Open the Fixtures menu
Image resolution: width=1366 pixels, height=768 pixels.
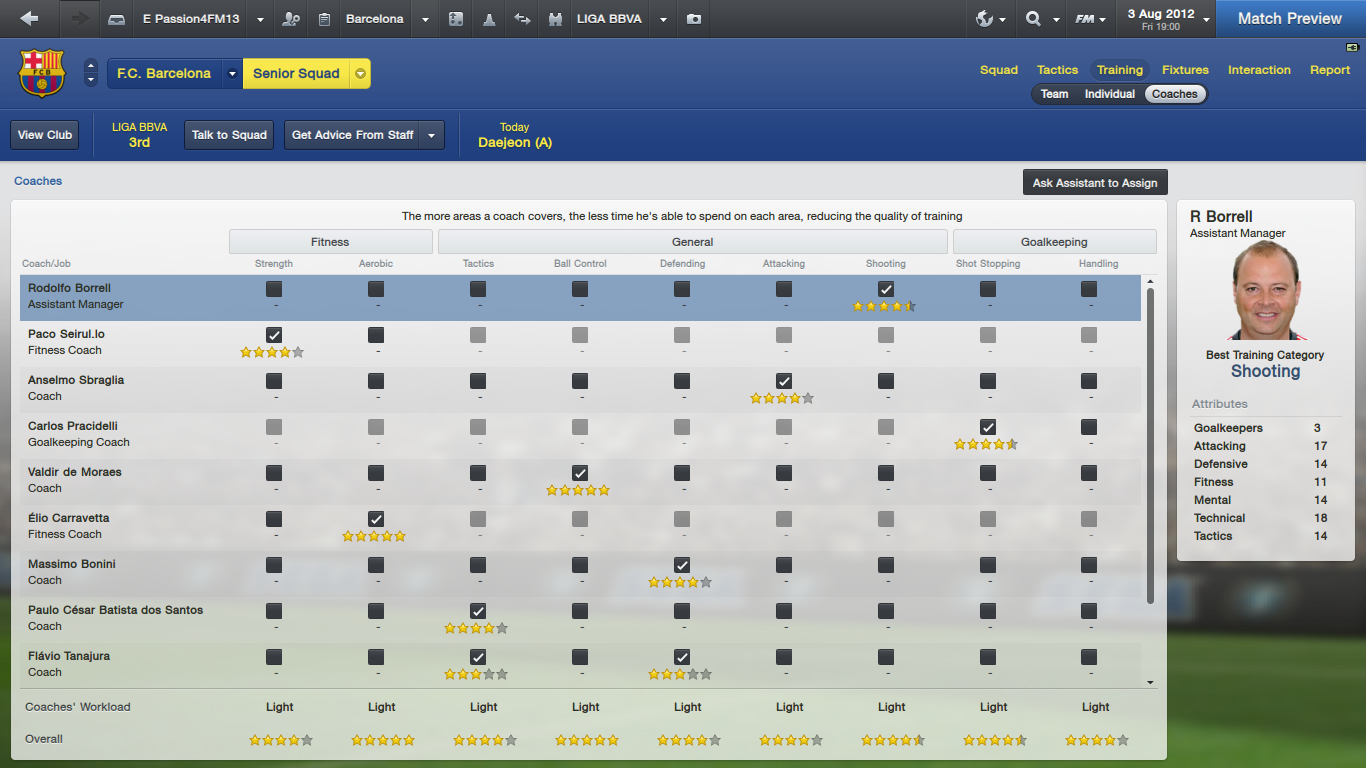point(1185,70)
